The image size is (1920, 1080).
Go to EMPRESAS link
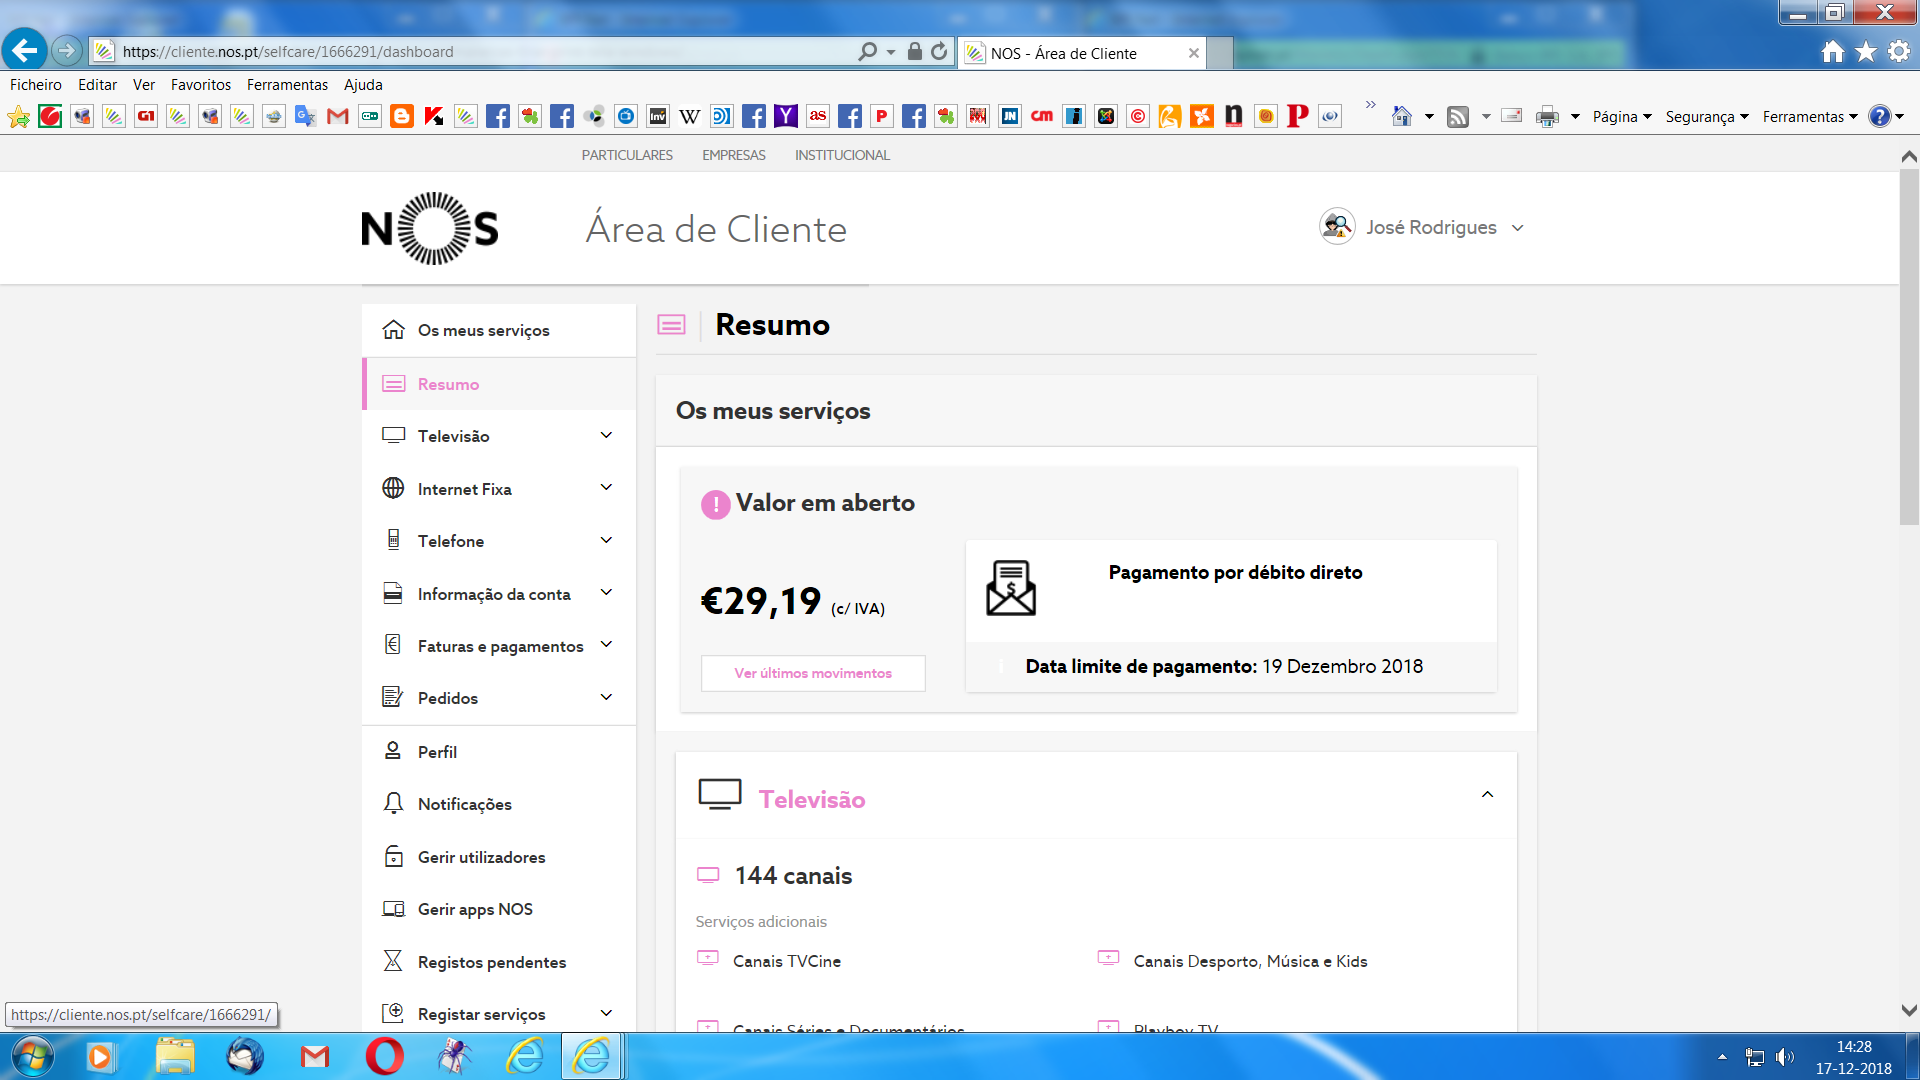coord(734,155)
